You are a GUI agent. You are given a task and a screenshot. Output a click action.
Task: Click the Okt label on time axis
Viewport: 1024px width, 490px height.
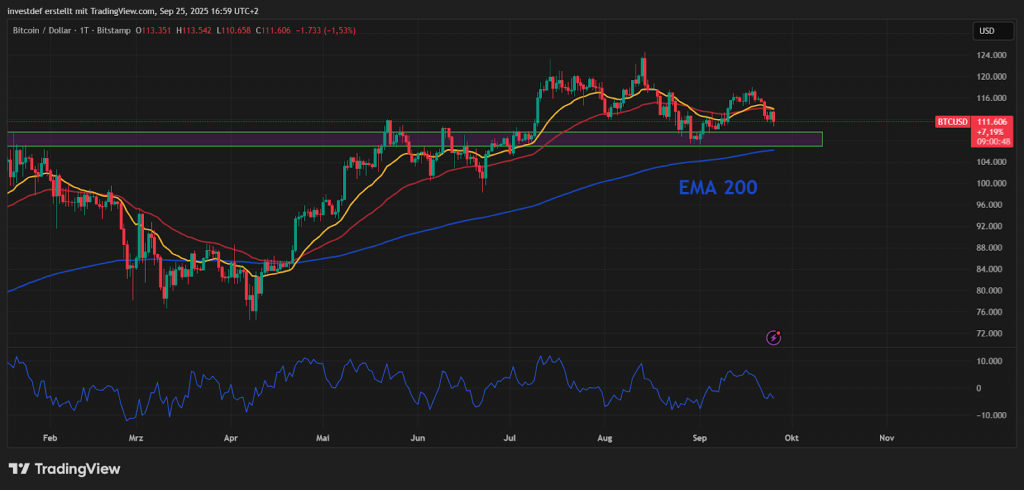(791, 438)
